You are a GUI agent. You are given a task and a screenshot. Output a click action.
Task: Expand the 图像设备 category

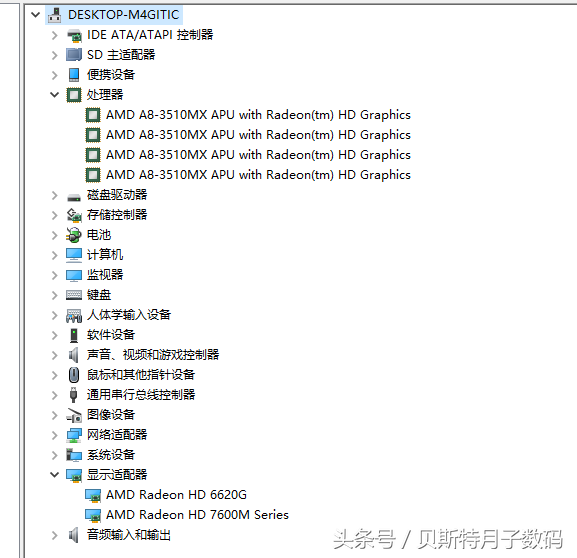tap(55, 415)
